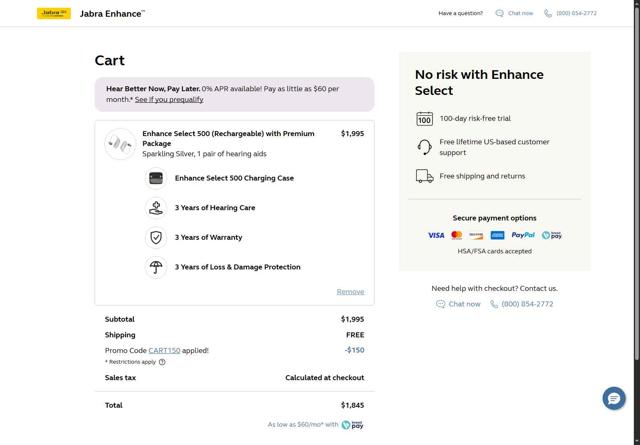Click the As low as $60/mo text
The width and height of the screenshot is (640, 445).
point(303,425)
